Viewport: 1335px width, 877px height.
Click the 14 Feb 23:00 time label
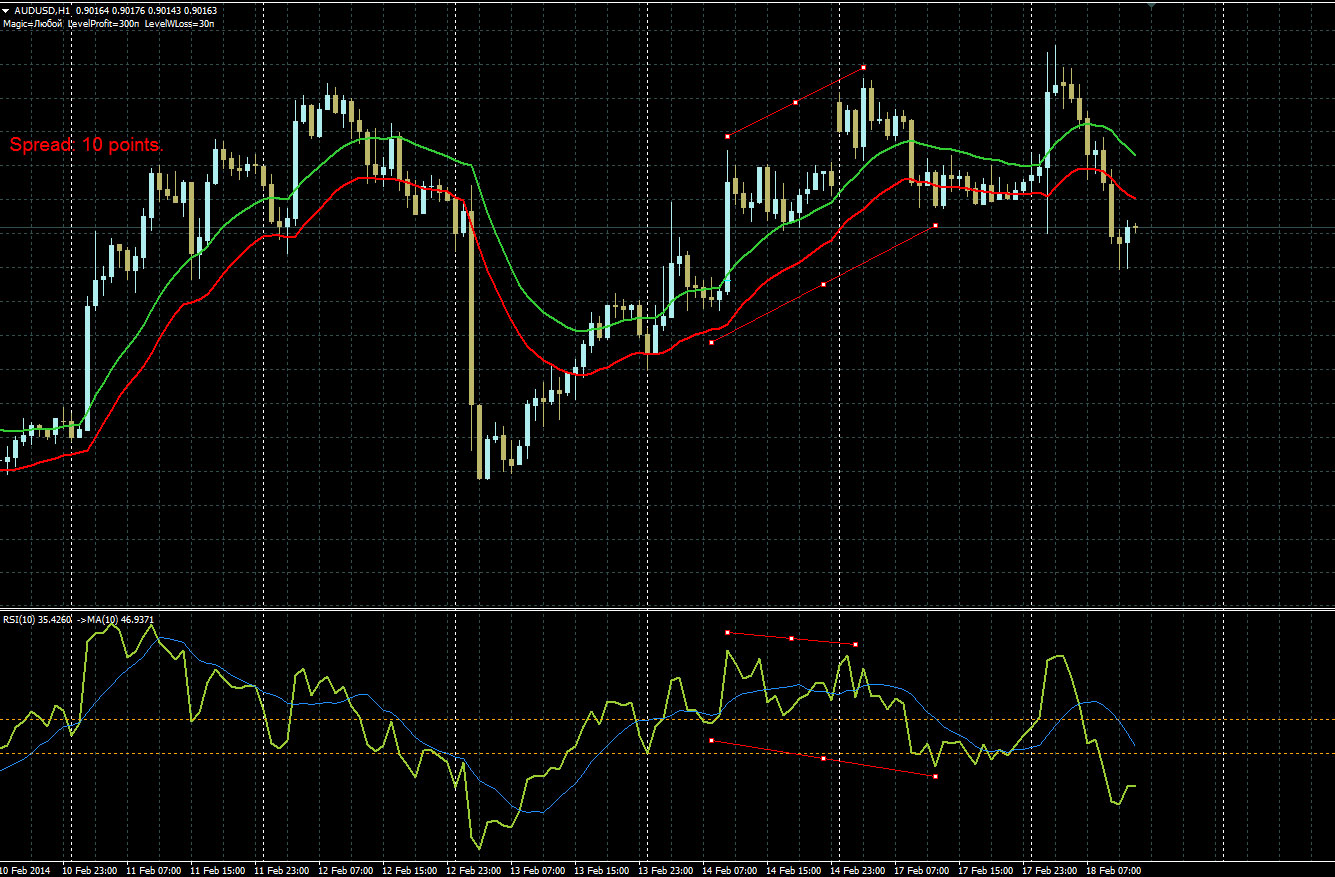[857, 870]
